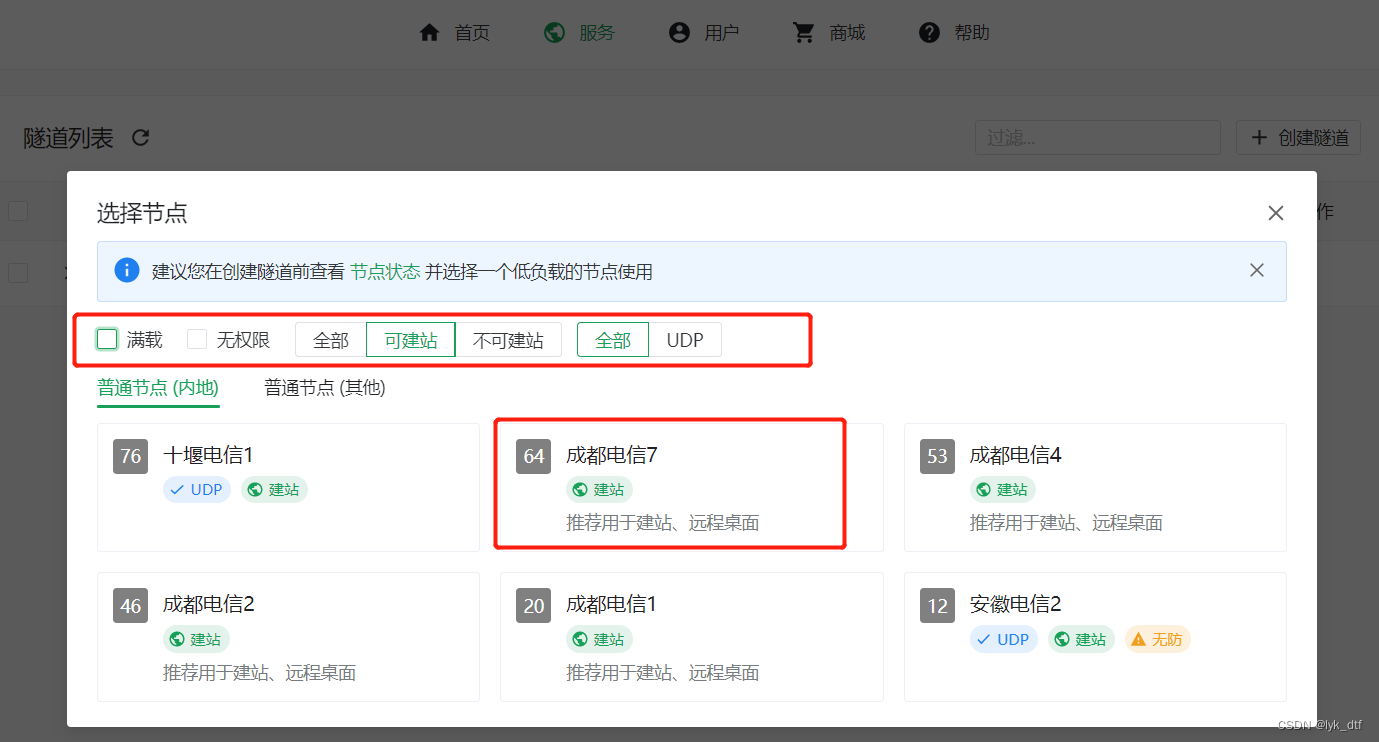The height and width of the screenshot is (742, 1379).
Task: Click 推荐用于建站、远程桌面 under 成都电信4
Action: tap(1066, 523)
